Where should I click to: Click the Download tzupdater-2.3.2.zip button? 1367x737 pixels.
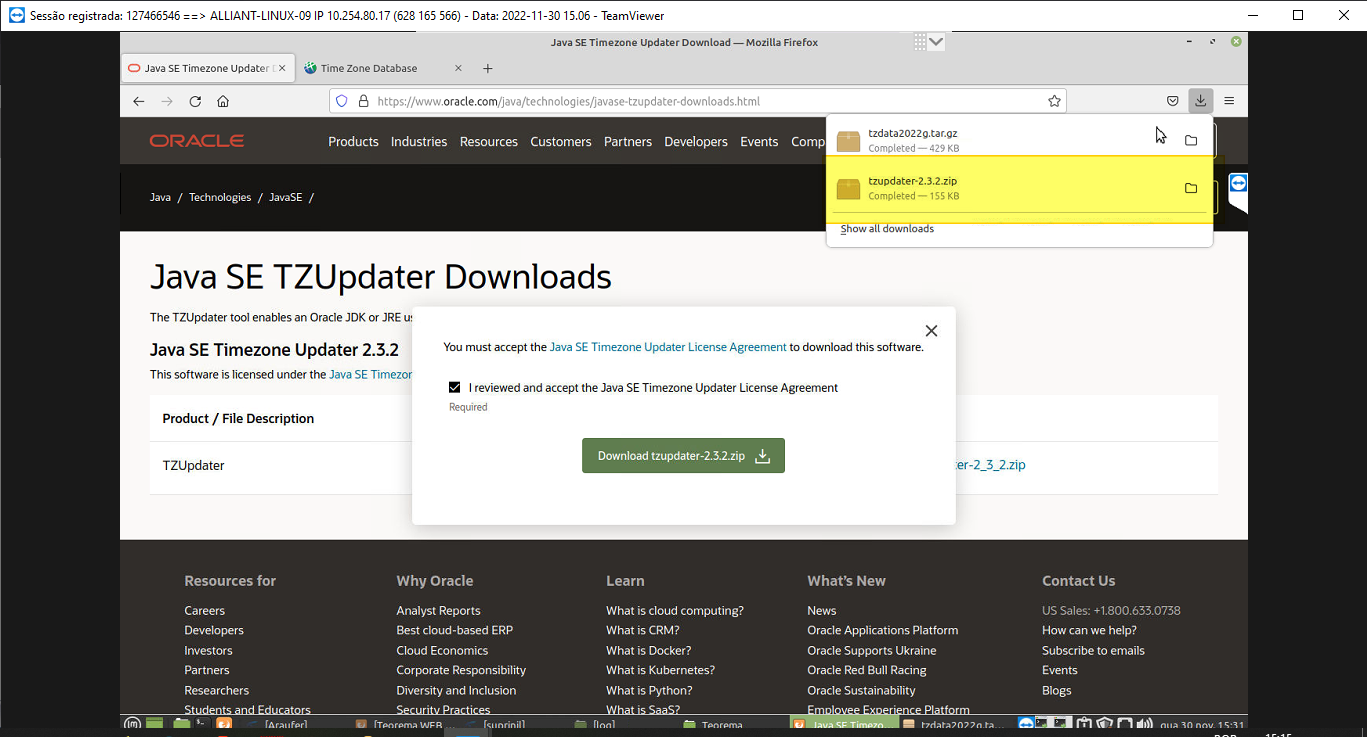[x=683, y=456]
